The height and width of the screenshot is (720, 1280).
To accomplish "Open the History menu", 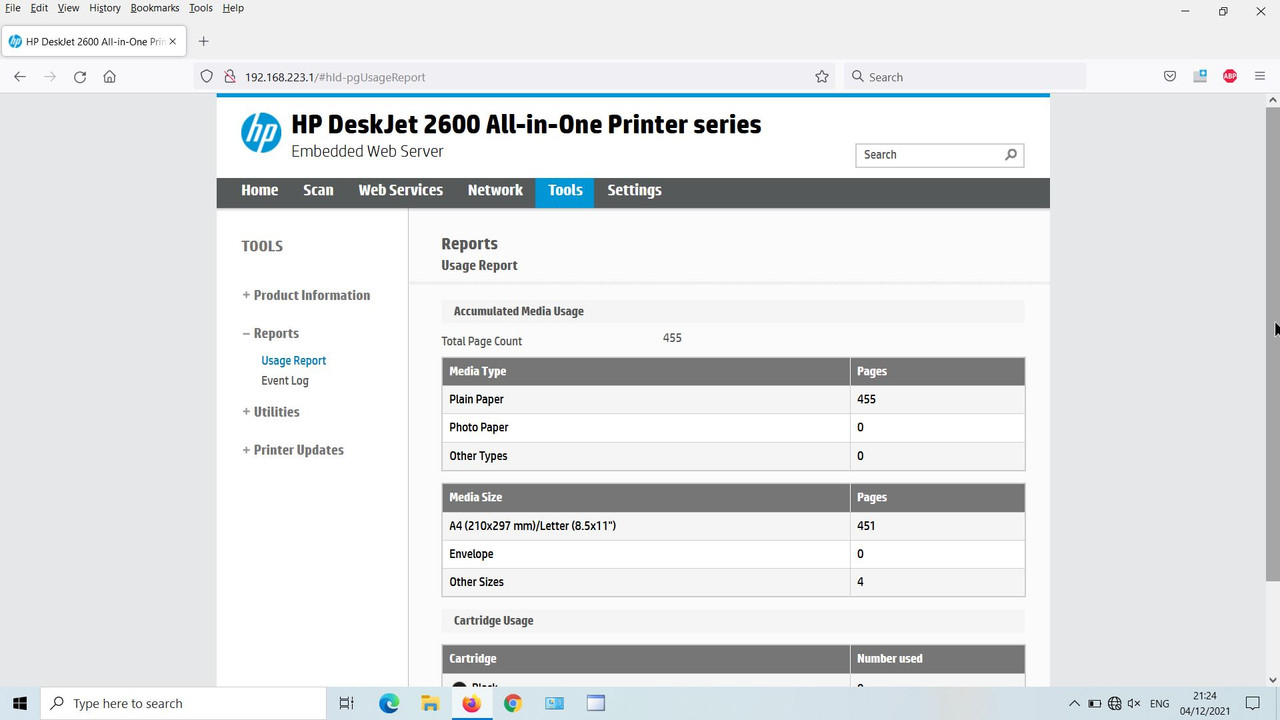I will 105,8.
